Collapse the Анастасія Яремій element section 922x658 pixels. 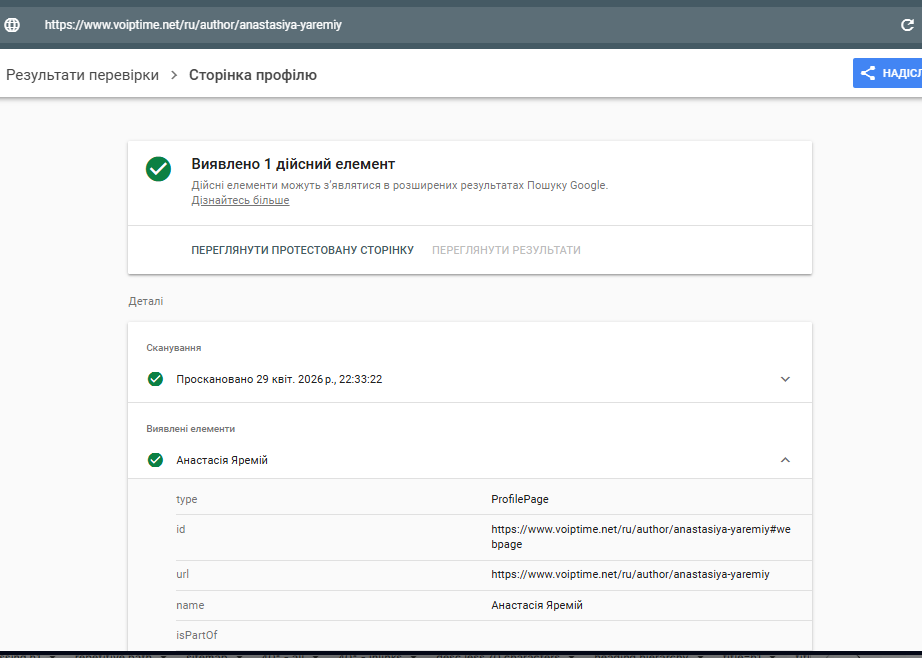click(785, 460)
